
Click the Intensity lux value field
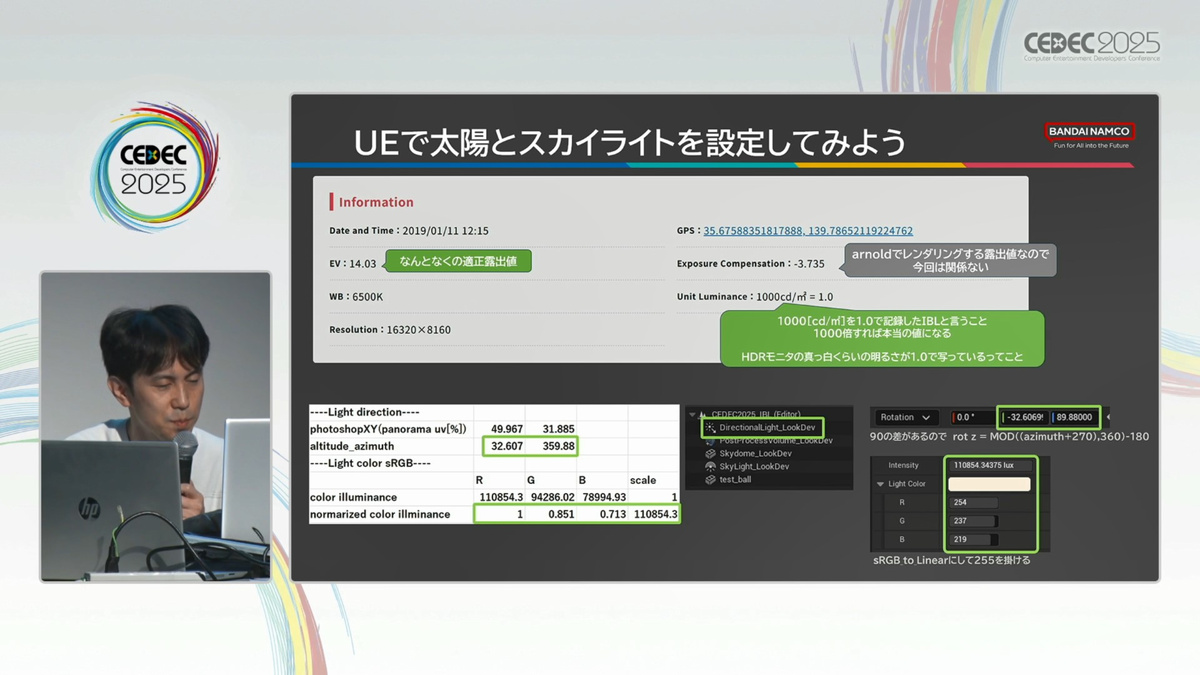pyautogui.click(x=990, y=465)
